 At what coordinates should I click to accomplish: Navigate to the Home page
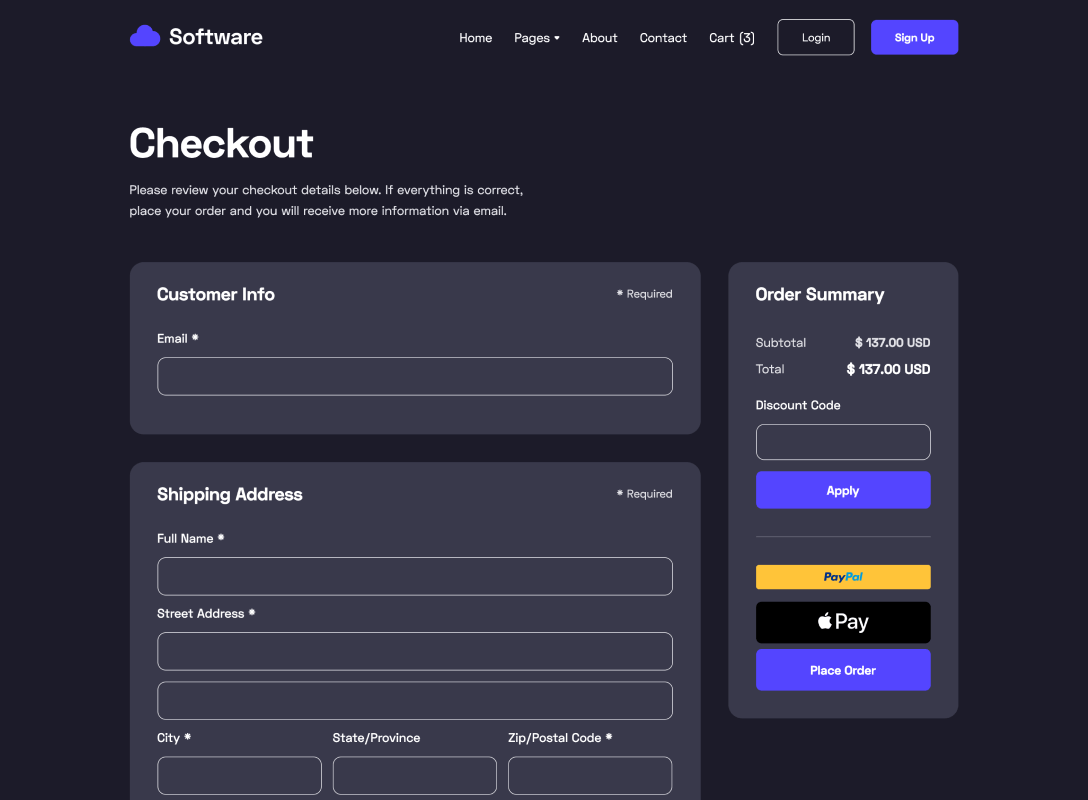[475, 37]
